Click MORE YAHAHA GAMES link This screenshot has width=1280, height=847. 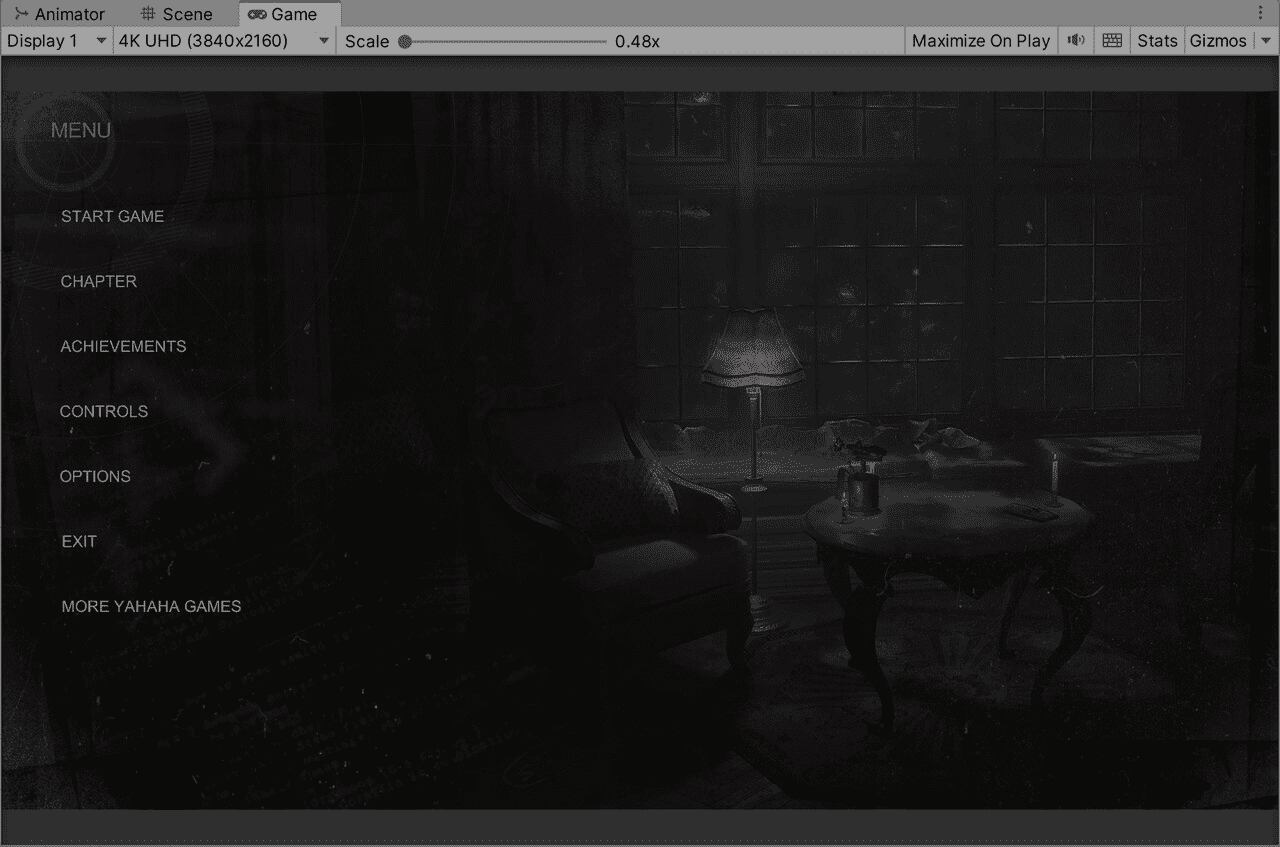151,606
